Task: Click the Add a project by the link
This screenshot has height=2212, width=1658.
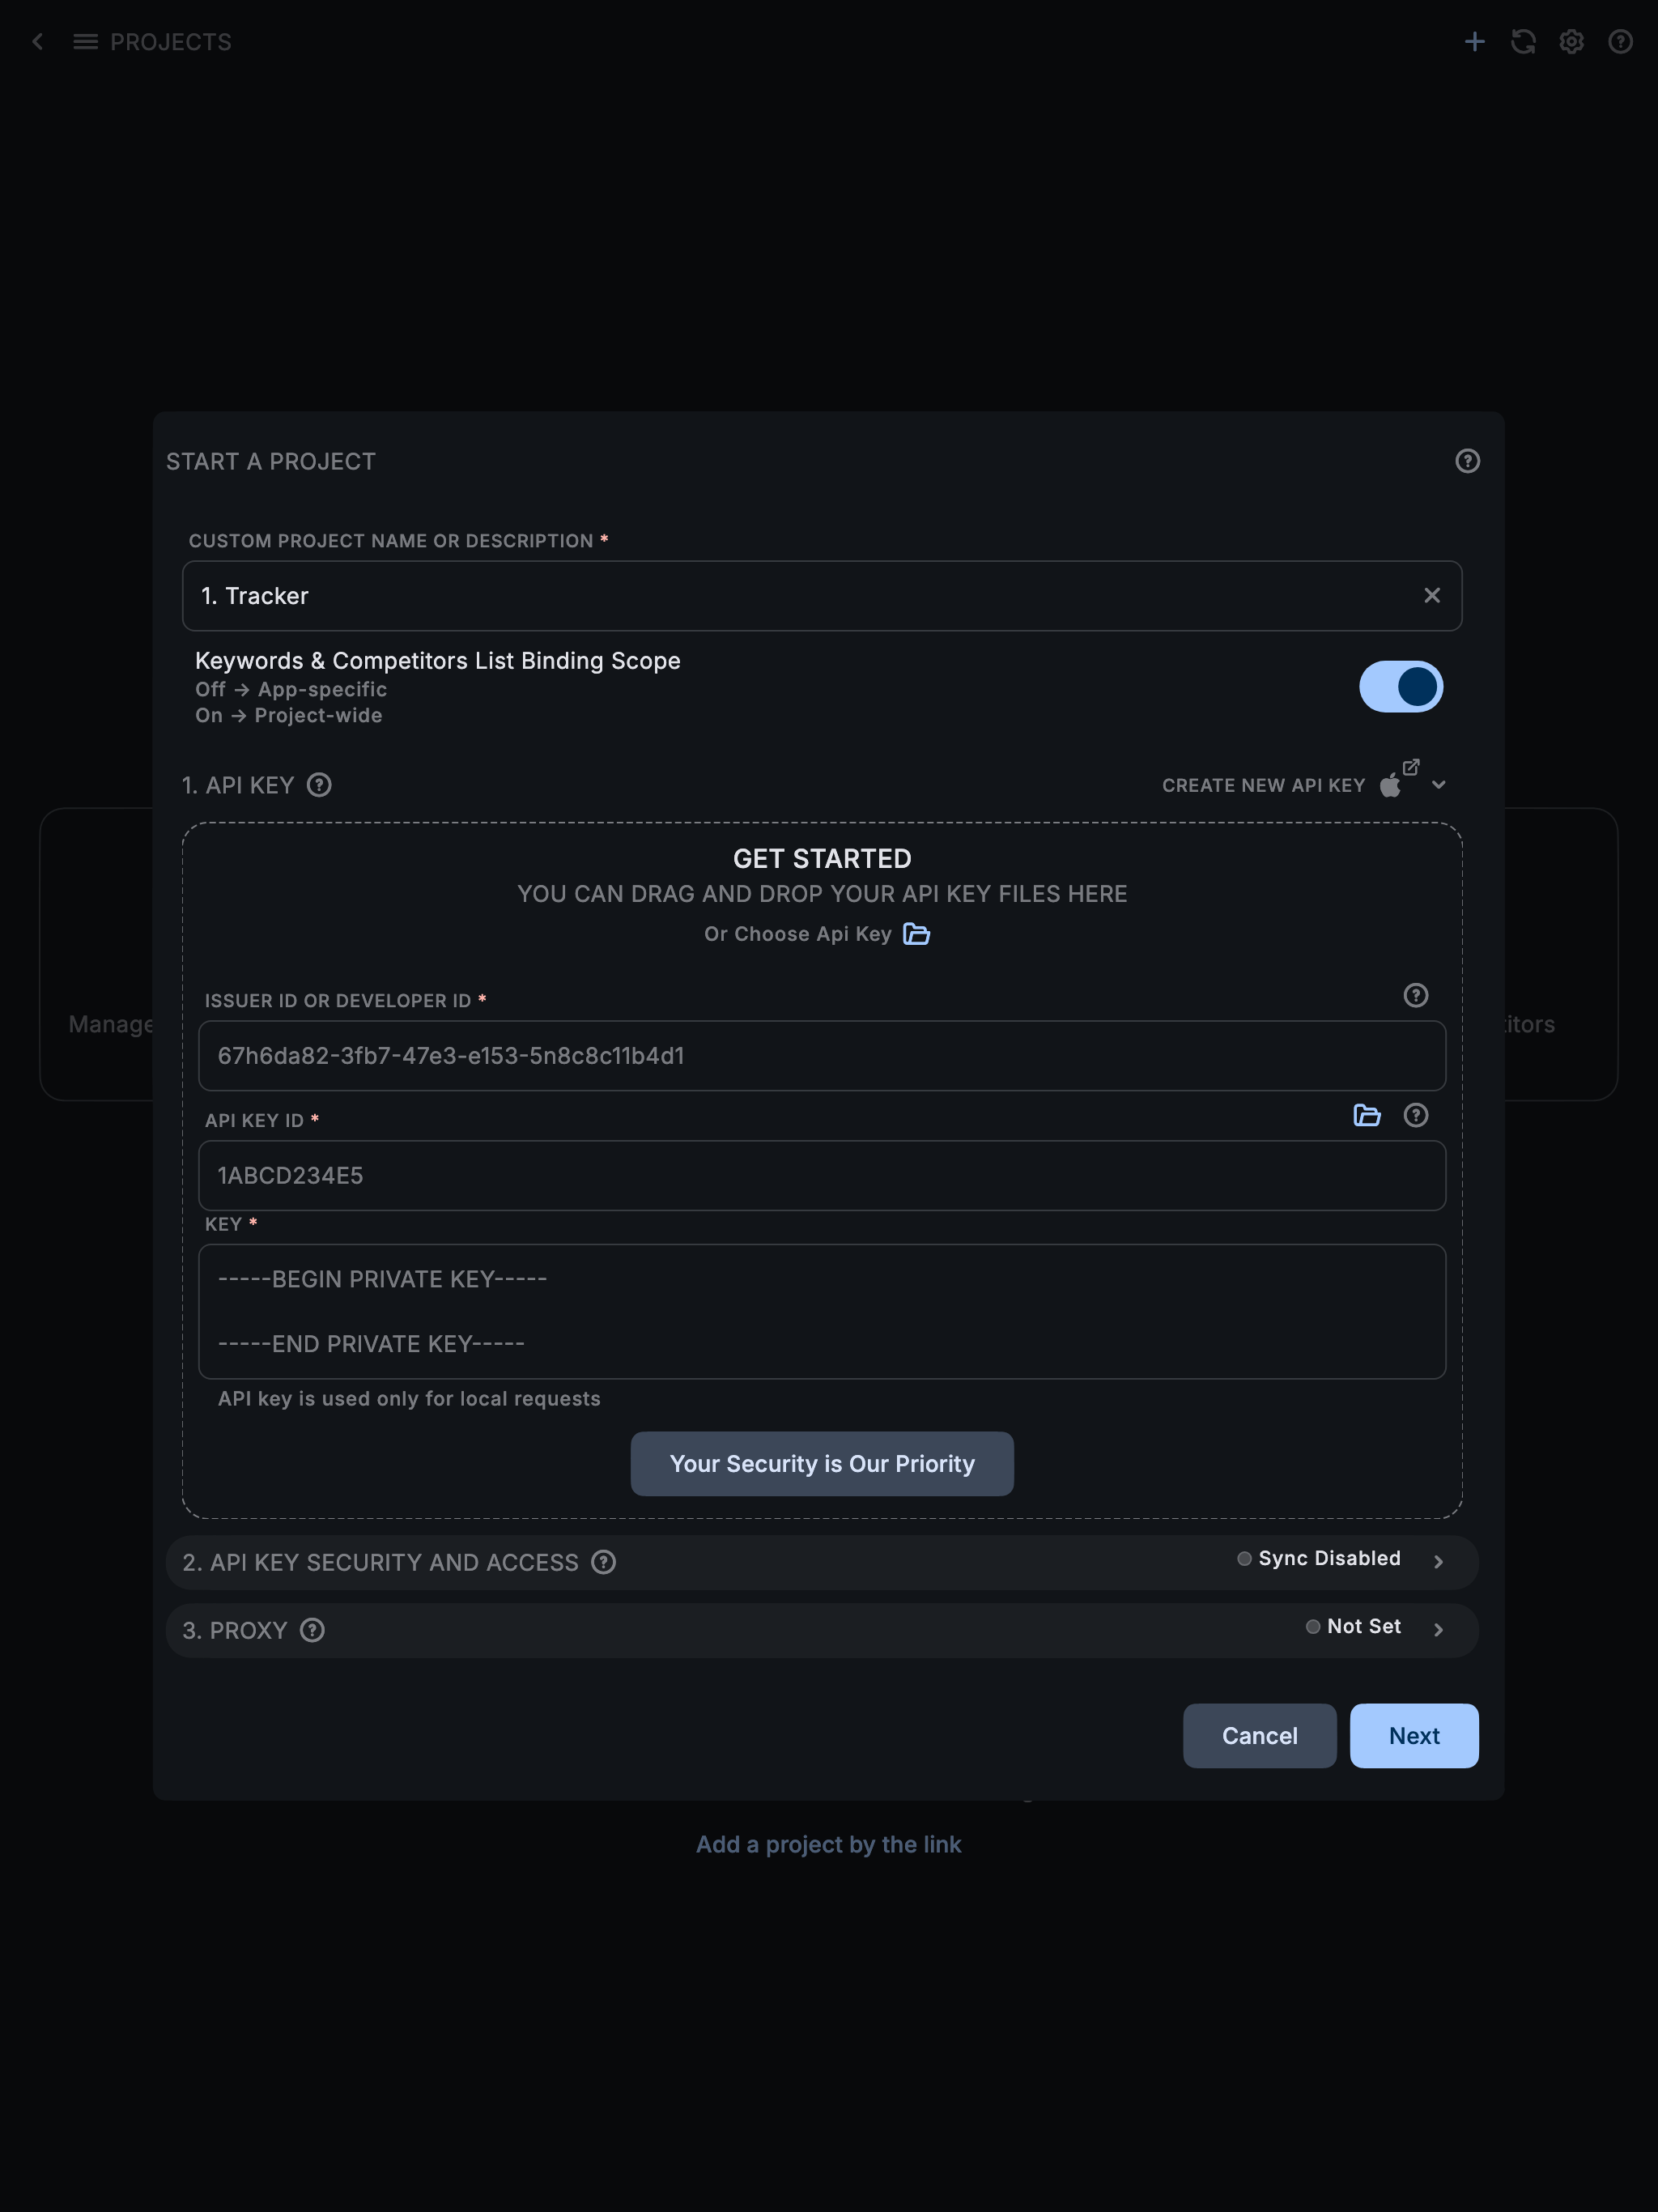Action: point(828,1845)
